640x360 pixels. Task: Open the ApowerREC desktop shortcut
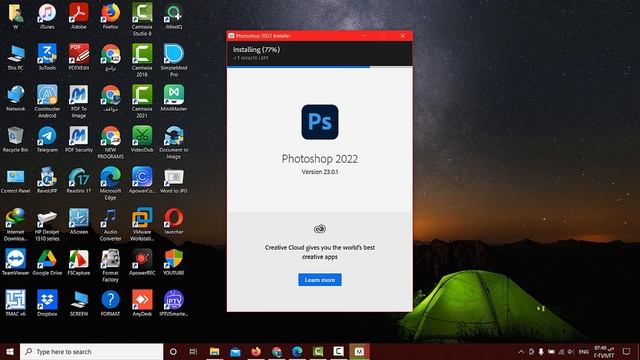pos(142,263)
